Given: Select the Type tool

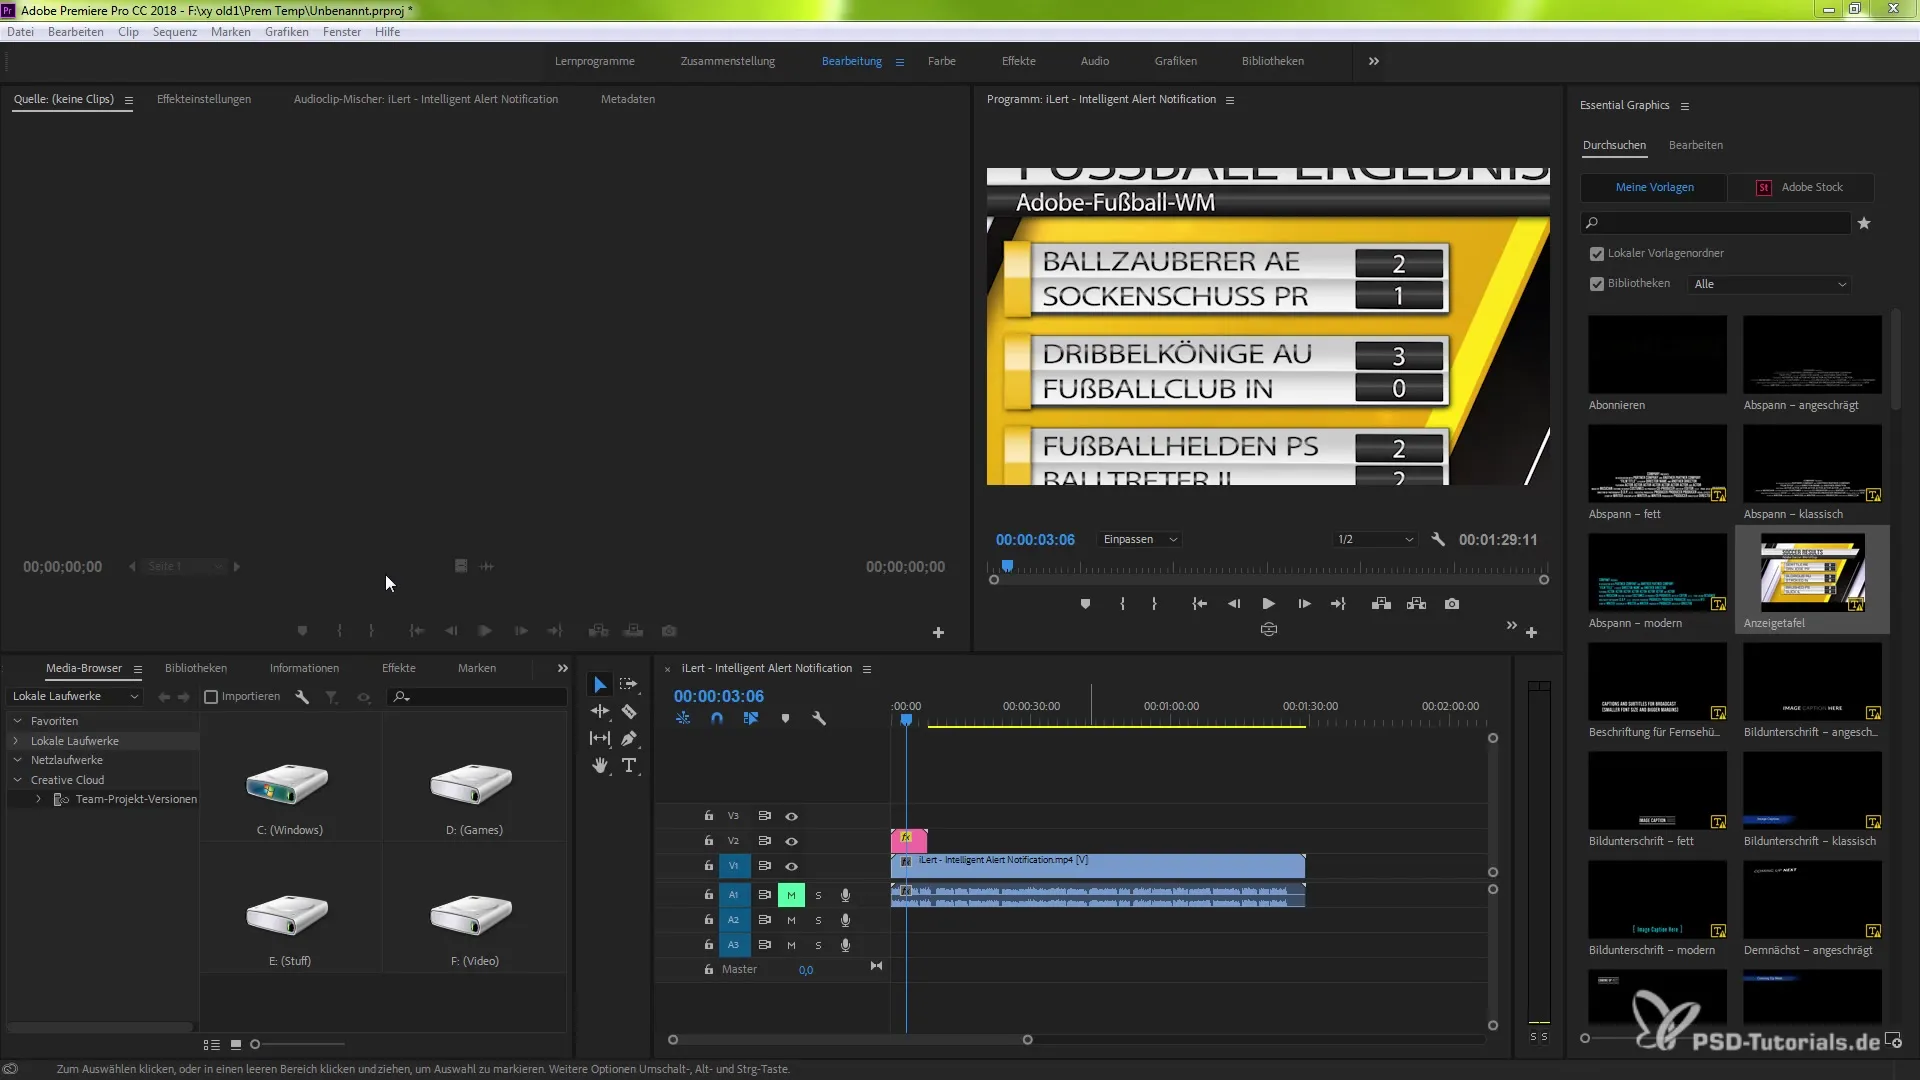Looking at the screenshot, I should click(629, 765).
